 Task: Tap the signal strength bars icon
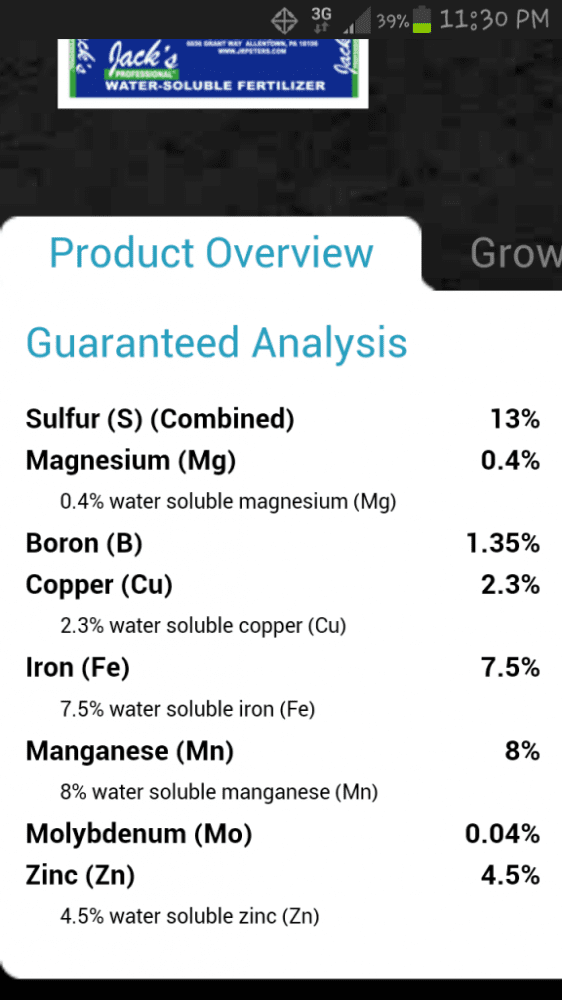357,22
